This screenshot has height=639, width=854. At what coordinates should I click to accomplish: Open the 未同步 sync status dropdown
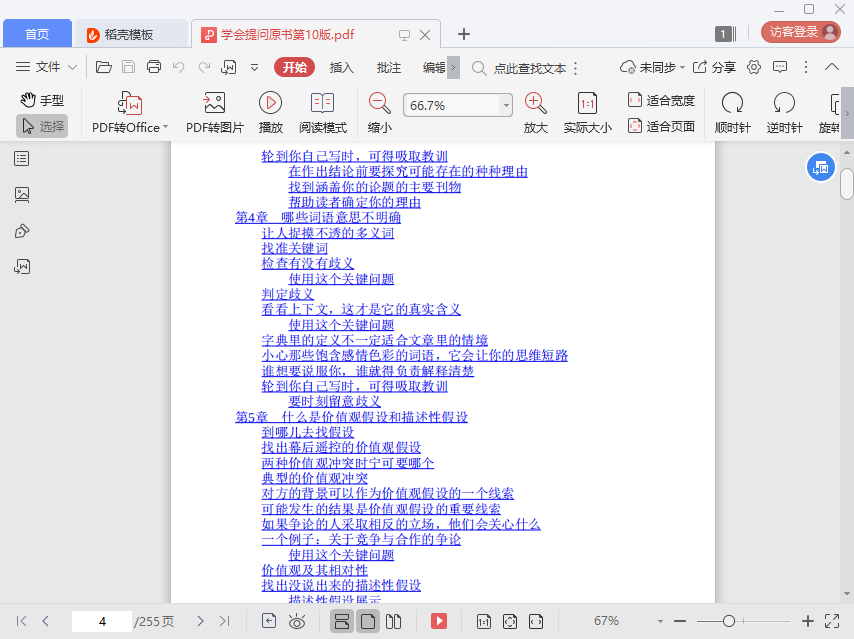pos(652,68)
